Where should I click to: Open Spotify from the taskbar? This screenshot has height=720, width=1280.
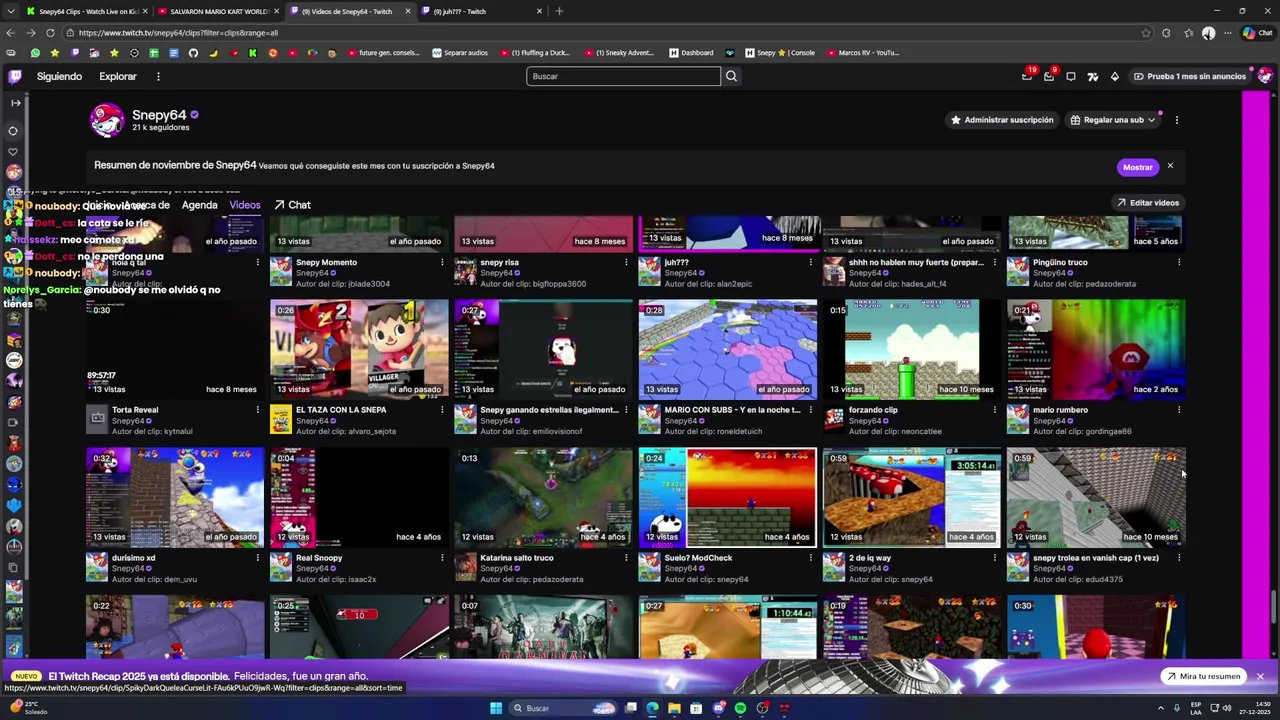click(740, 708)
